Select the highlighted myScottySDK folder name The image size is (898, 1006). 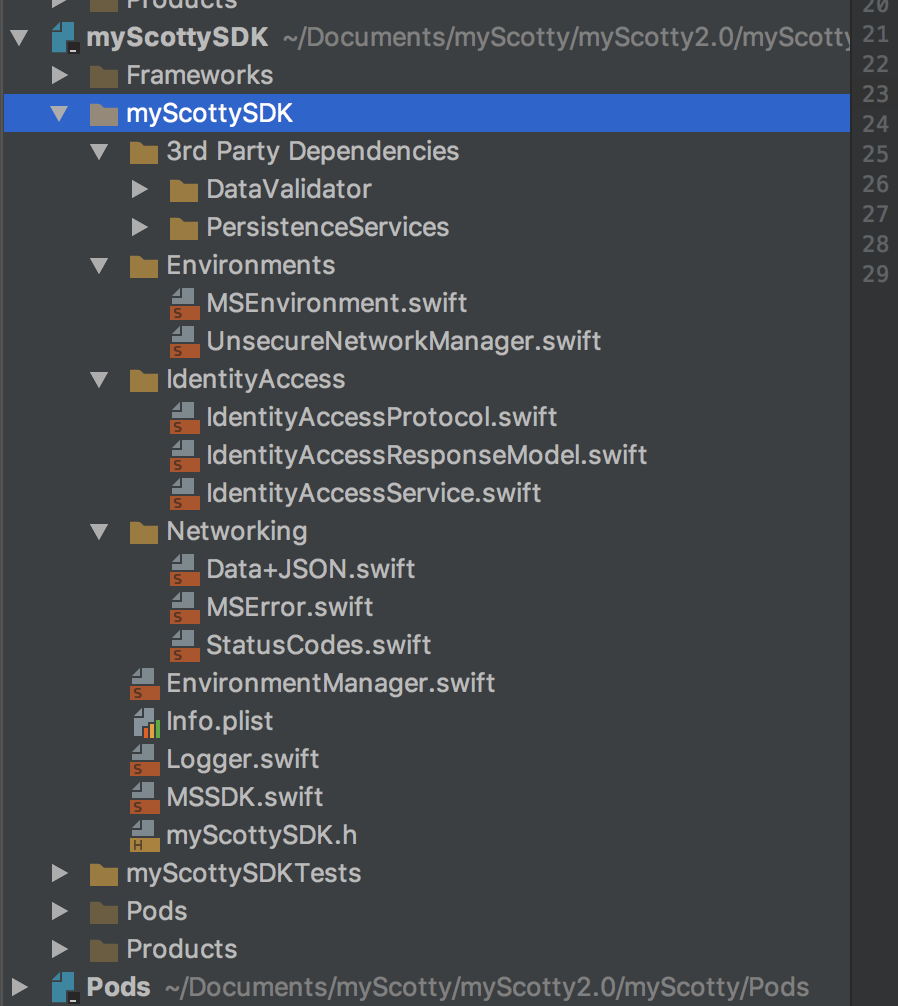[210, 114]
